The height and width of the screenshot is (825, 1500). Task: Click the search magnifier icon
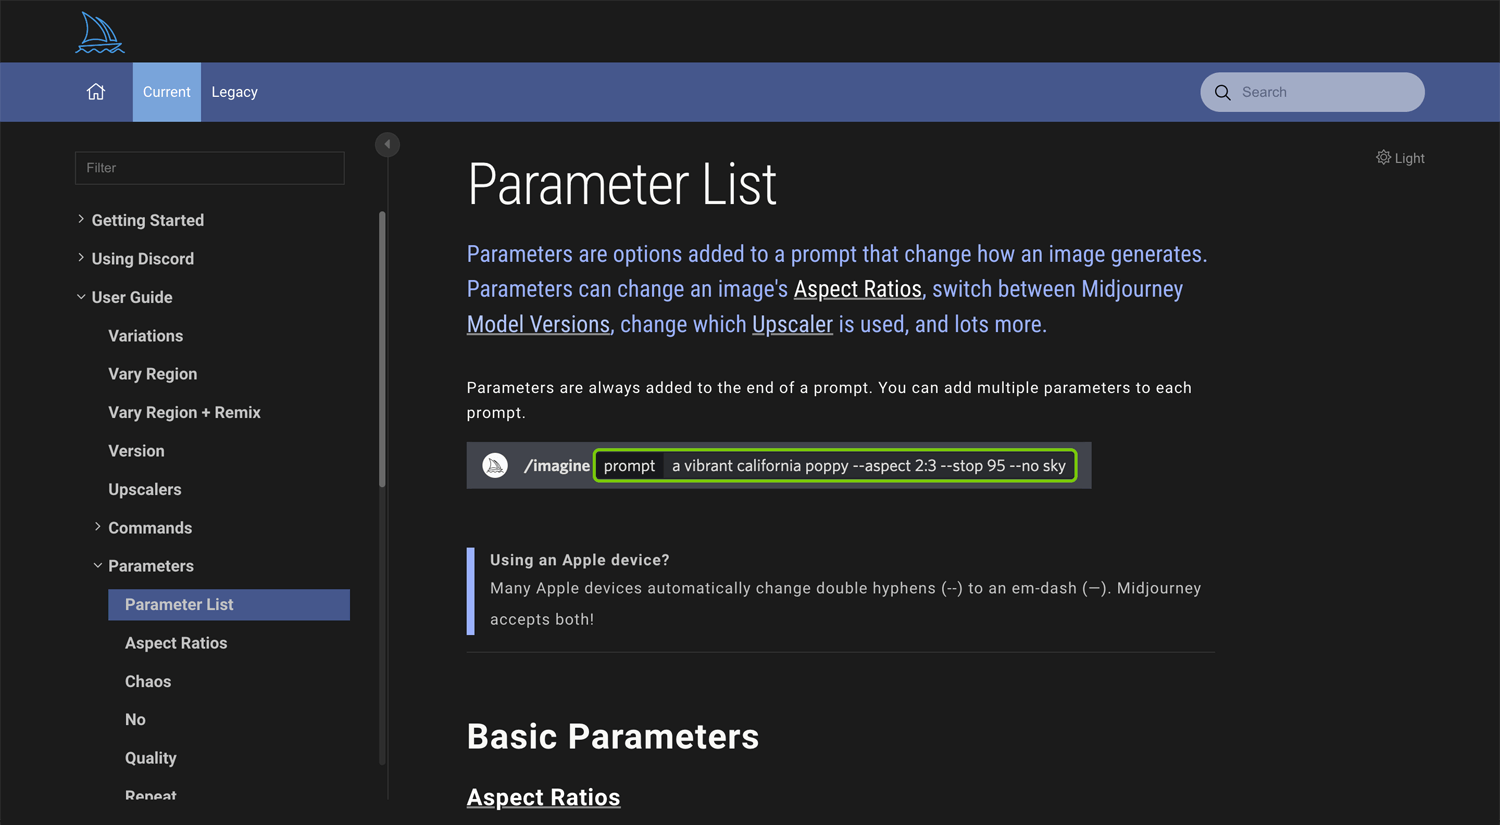(1222, 92)
